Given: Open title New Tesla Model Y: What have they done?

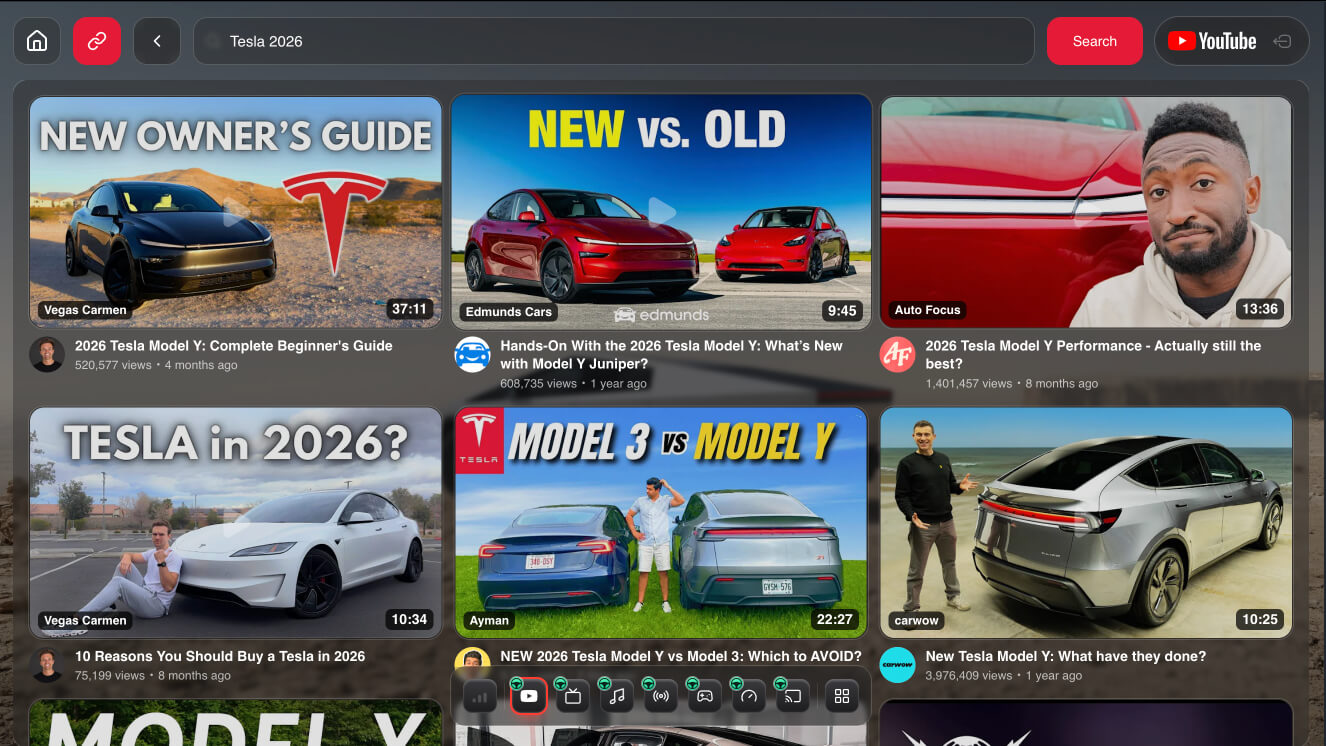Looking at the screenshot, I should tap(1065, 657).
